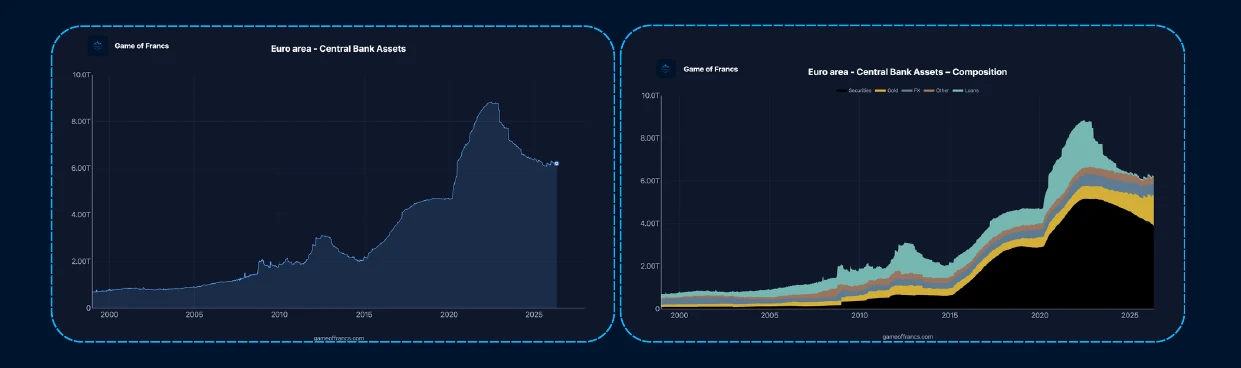Click the 6.00T axis label in the Composition chart
The height and width of the screenshot is (368, 1241).
649,181
